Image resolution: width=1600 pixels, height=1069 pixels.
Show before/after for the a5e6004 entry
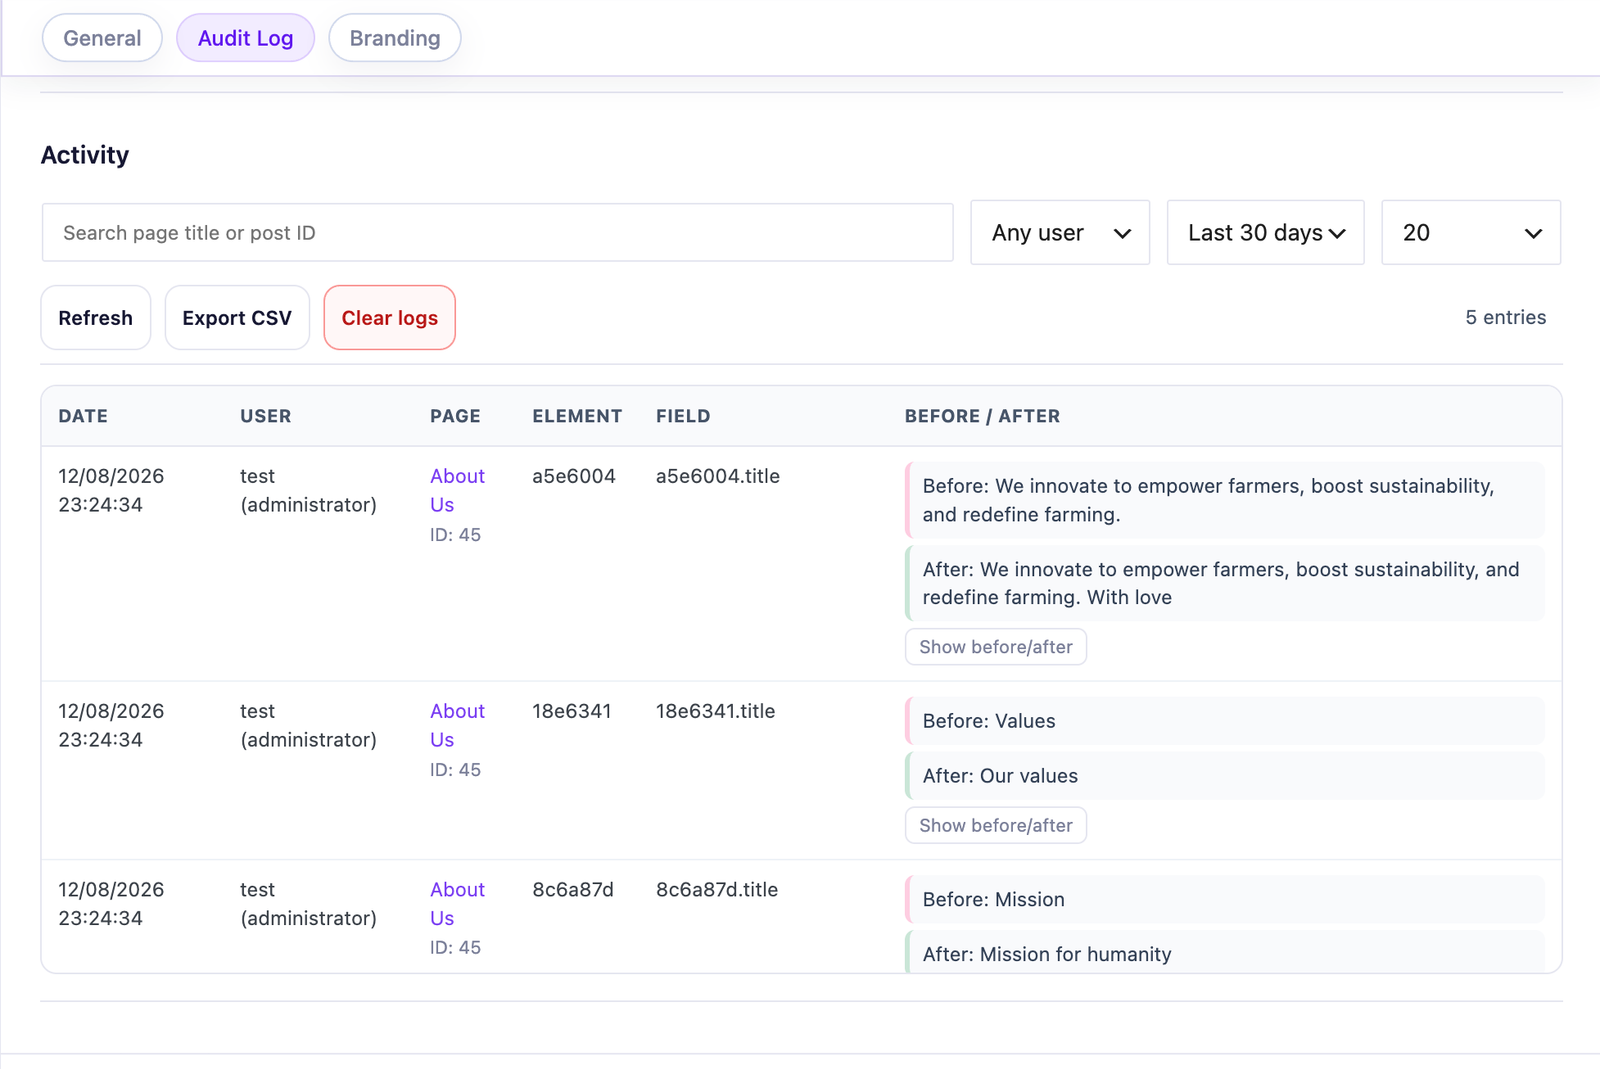996,647
